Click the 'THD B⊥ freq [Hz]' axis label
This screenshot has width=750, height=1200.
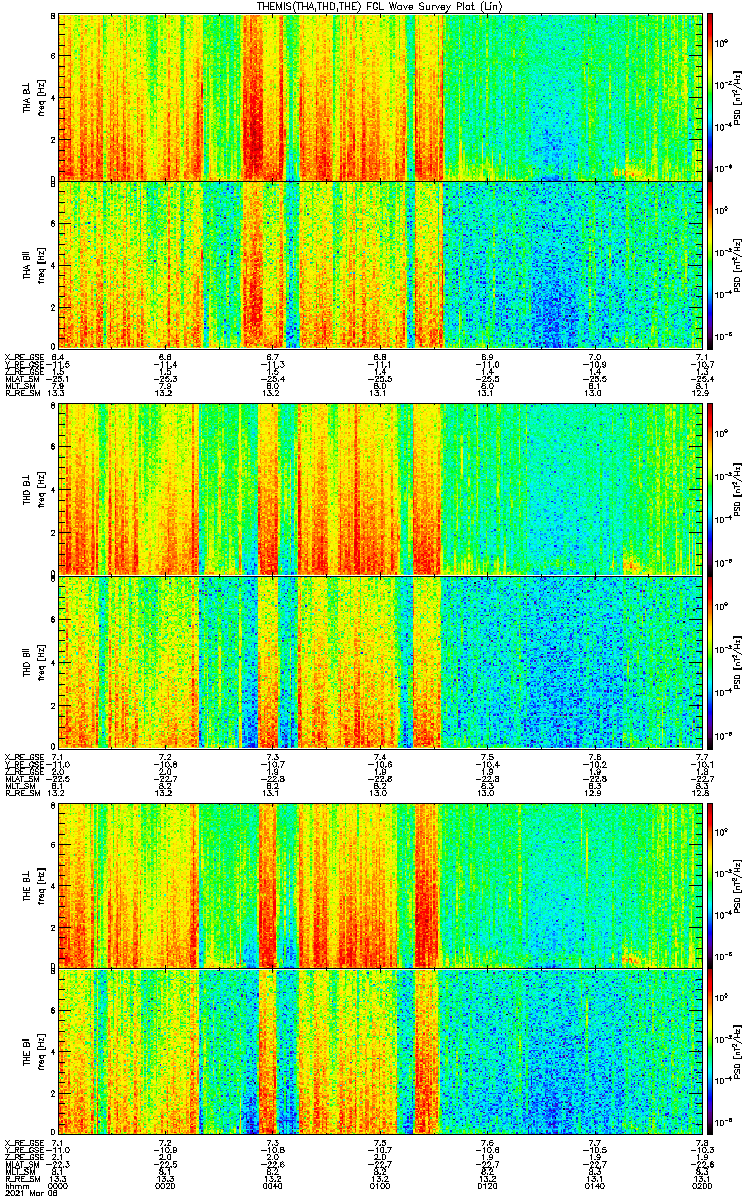pos(33,489)
